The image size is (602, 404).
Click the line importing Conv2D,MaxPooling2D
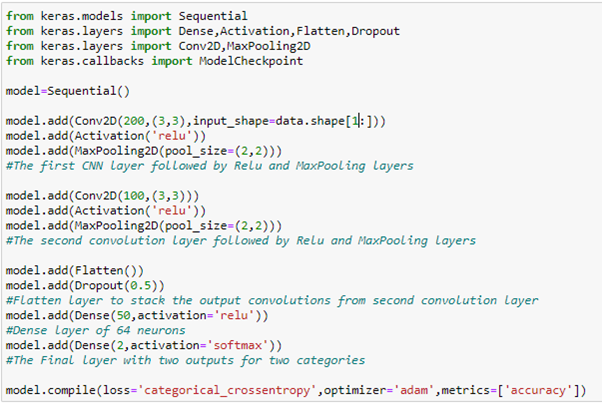click(x=158, y=46)
